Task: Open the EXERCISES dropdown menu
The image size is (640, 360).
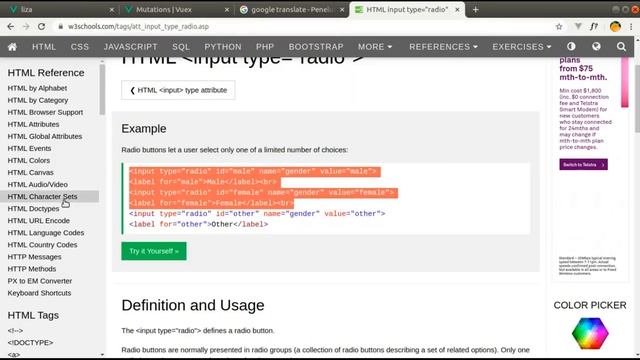Action: tap(522, 47)
